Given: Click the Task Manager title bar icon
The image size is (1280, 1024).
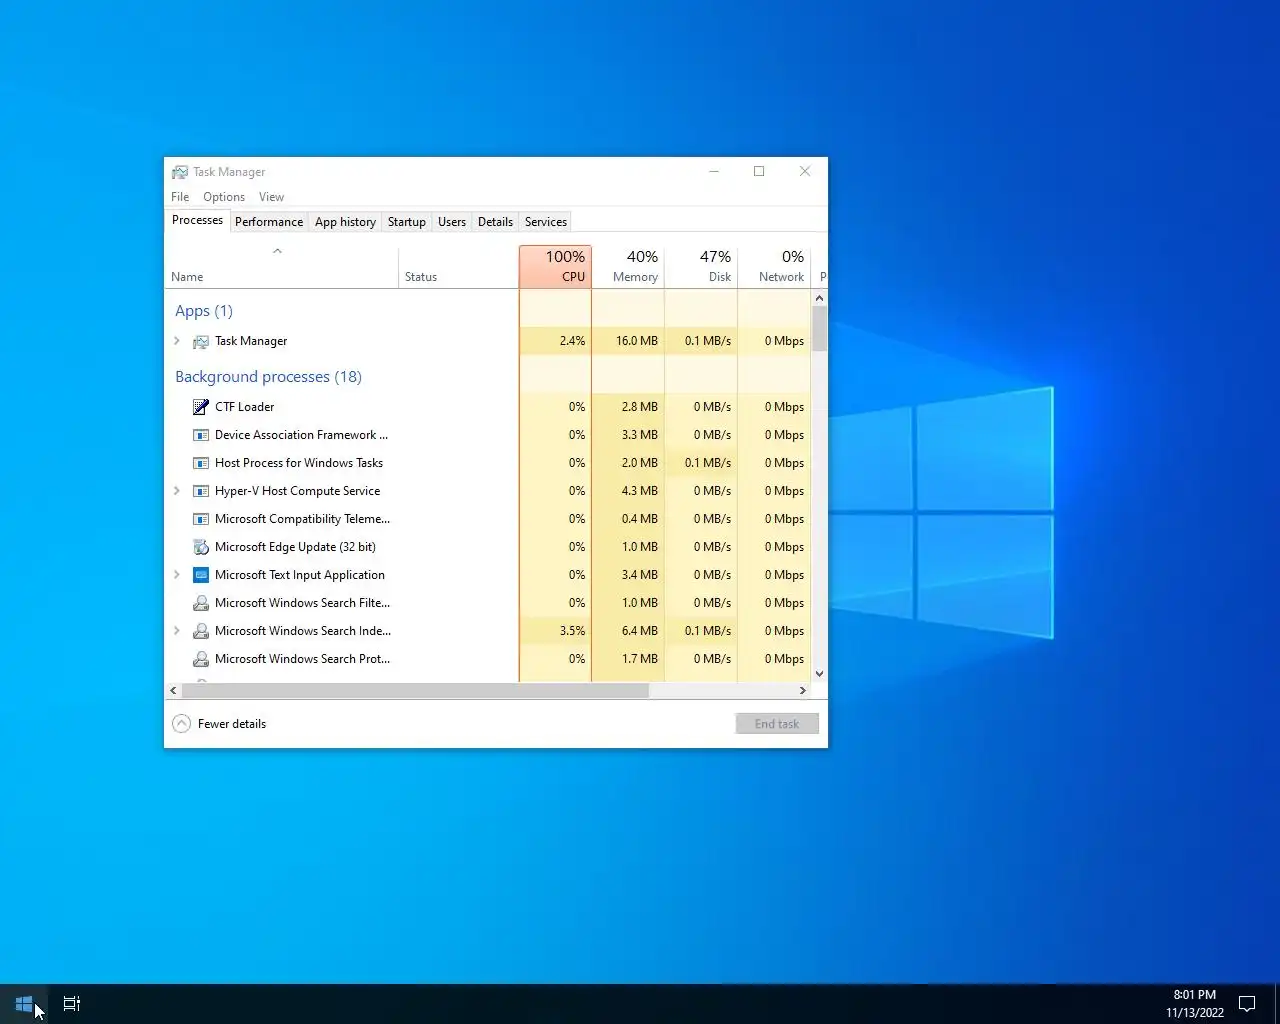Looking at the screenshot, I should click(x=180, y=172).
